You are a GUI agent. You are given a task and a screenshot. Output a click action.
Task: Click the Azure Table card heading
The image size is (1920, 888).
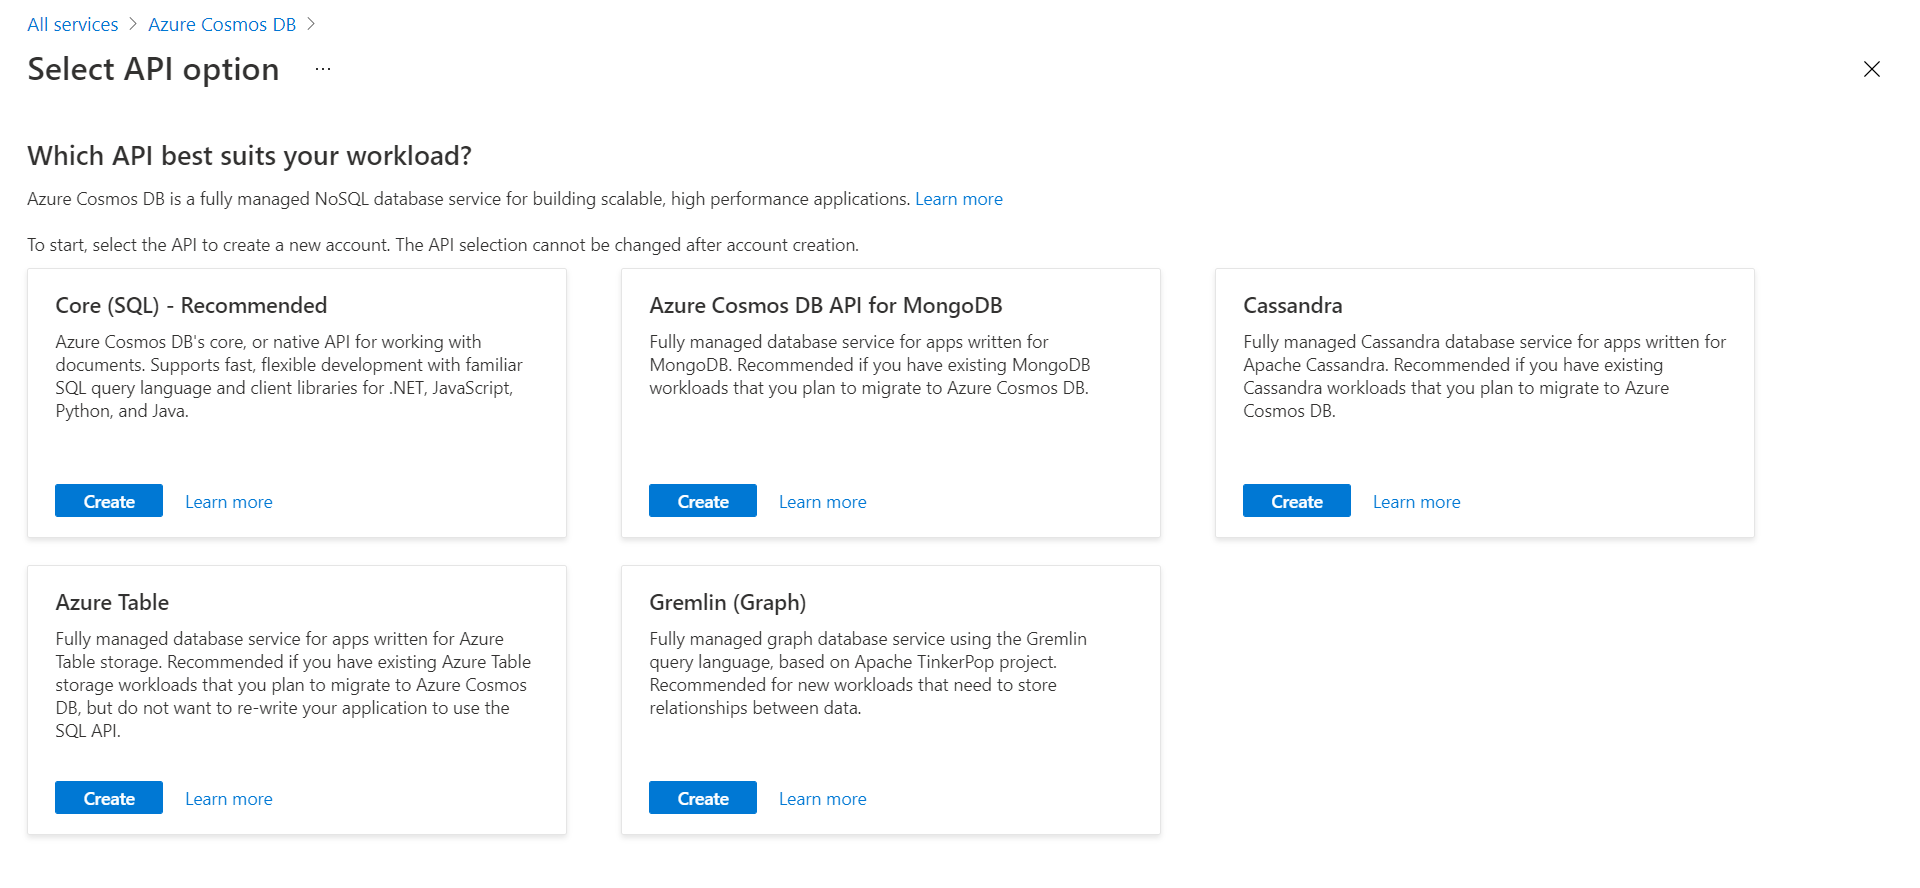112,602
